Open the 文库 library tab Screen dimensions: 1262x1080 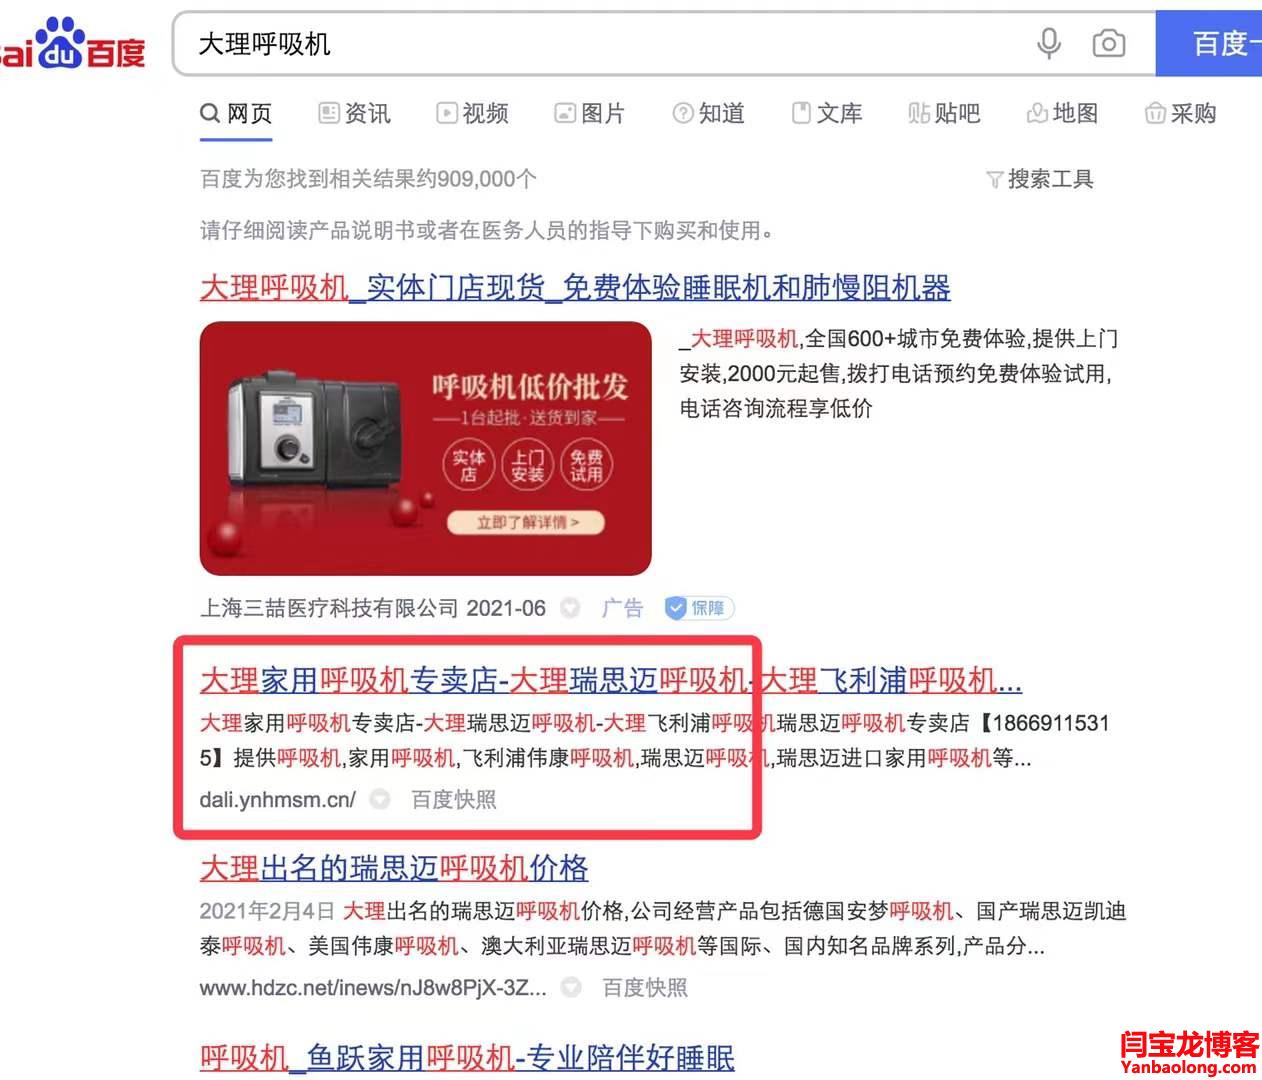[x=826, y=113]
